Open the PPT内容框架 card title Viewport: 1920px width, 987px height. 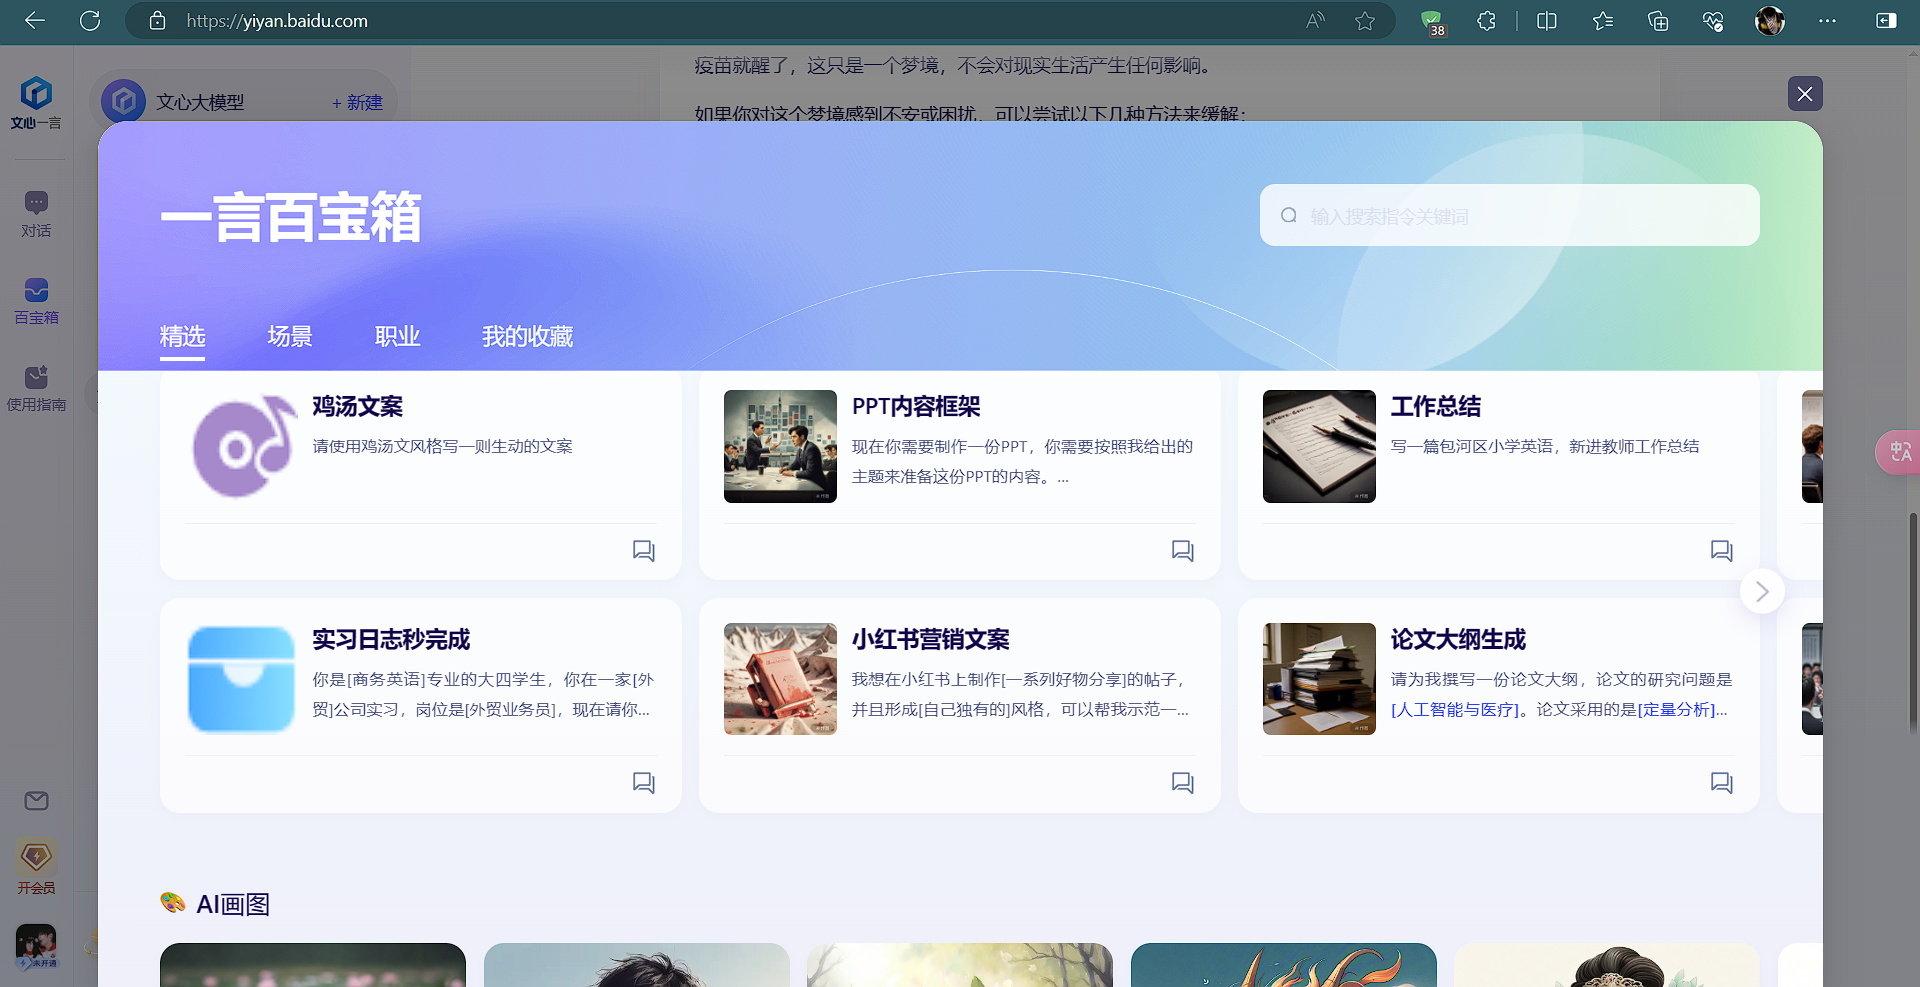916,407
